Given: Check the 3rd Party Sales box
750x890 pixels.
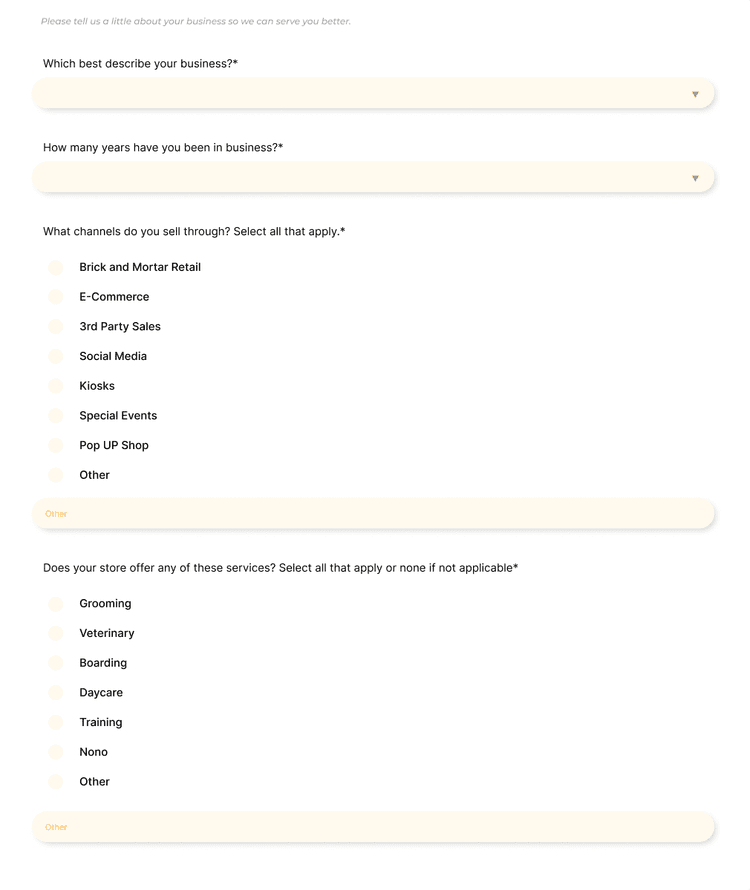Looking at the screenshot, I should (56, 326).
